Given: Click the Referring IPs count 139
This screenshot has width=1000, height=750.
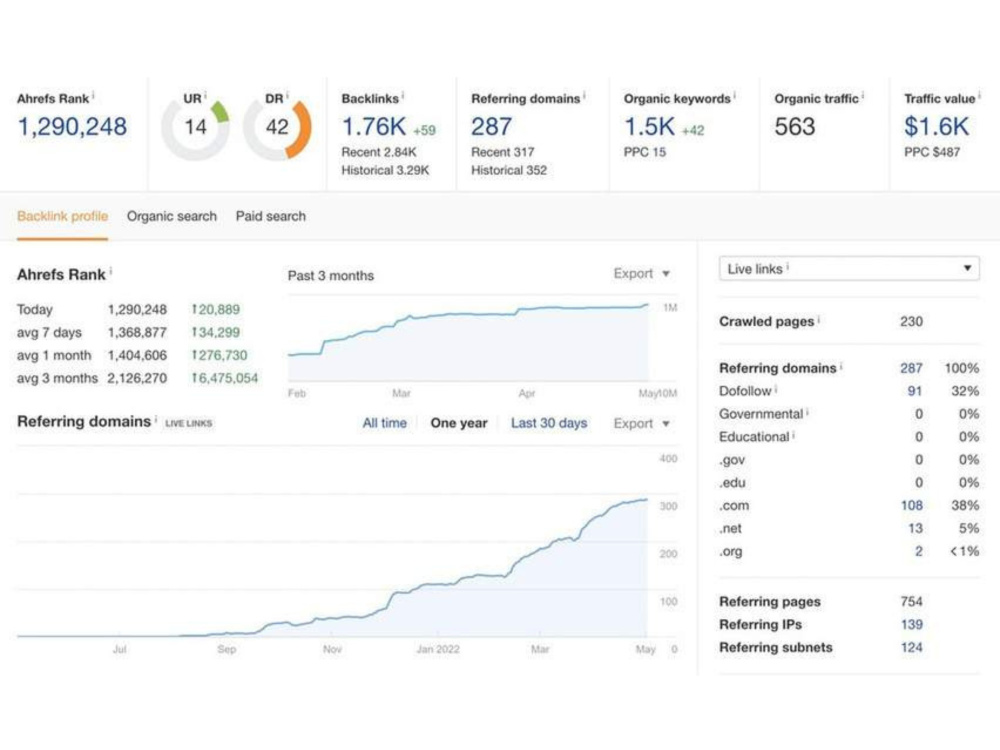Looking at the screenshot, I should click(x=911, y=624).
